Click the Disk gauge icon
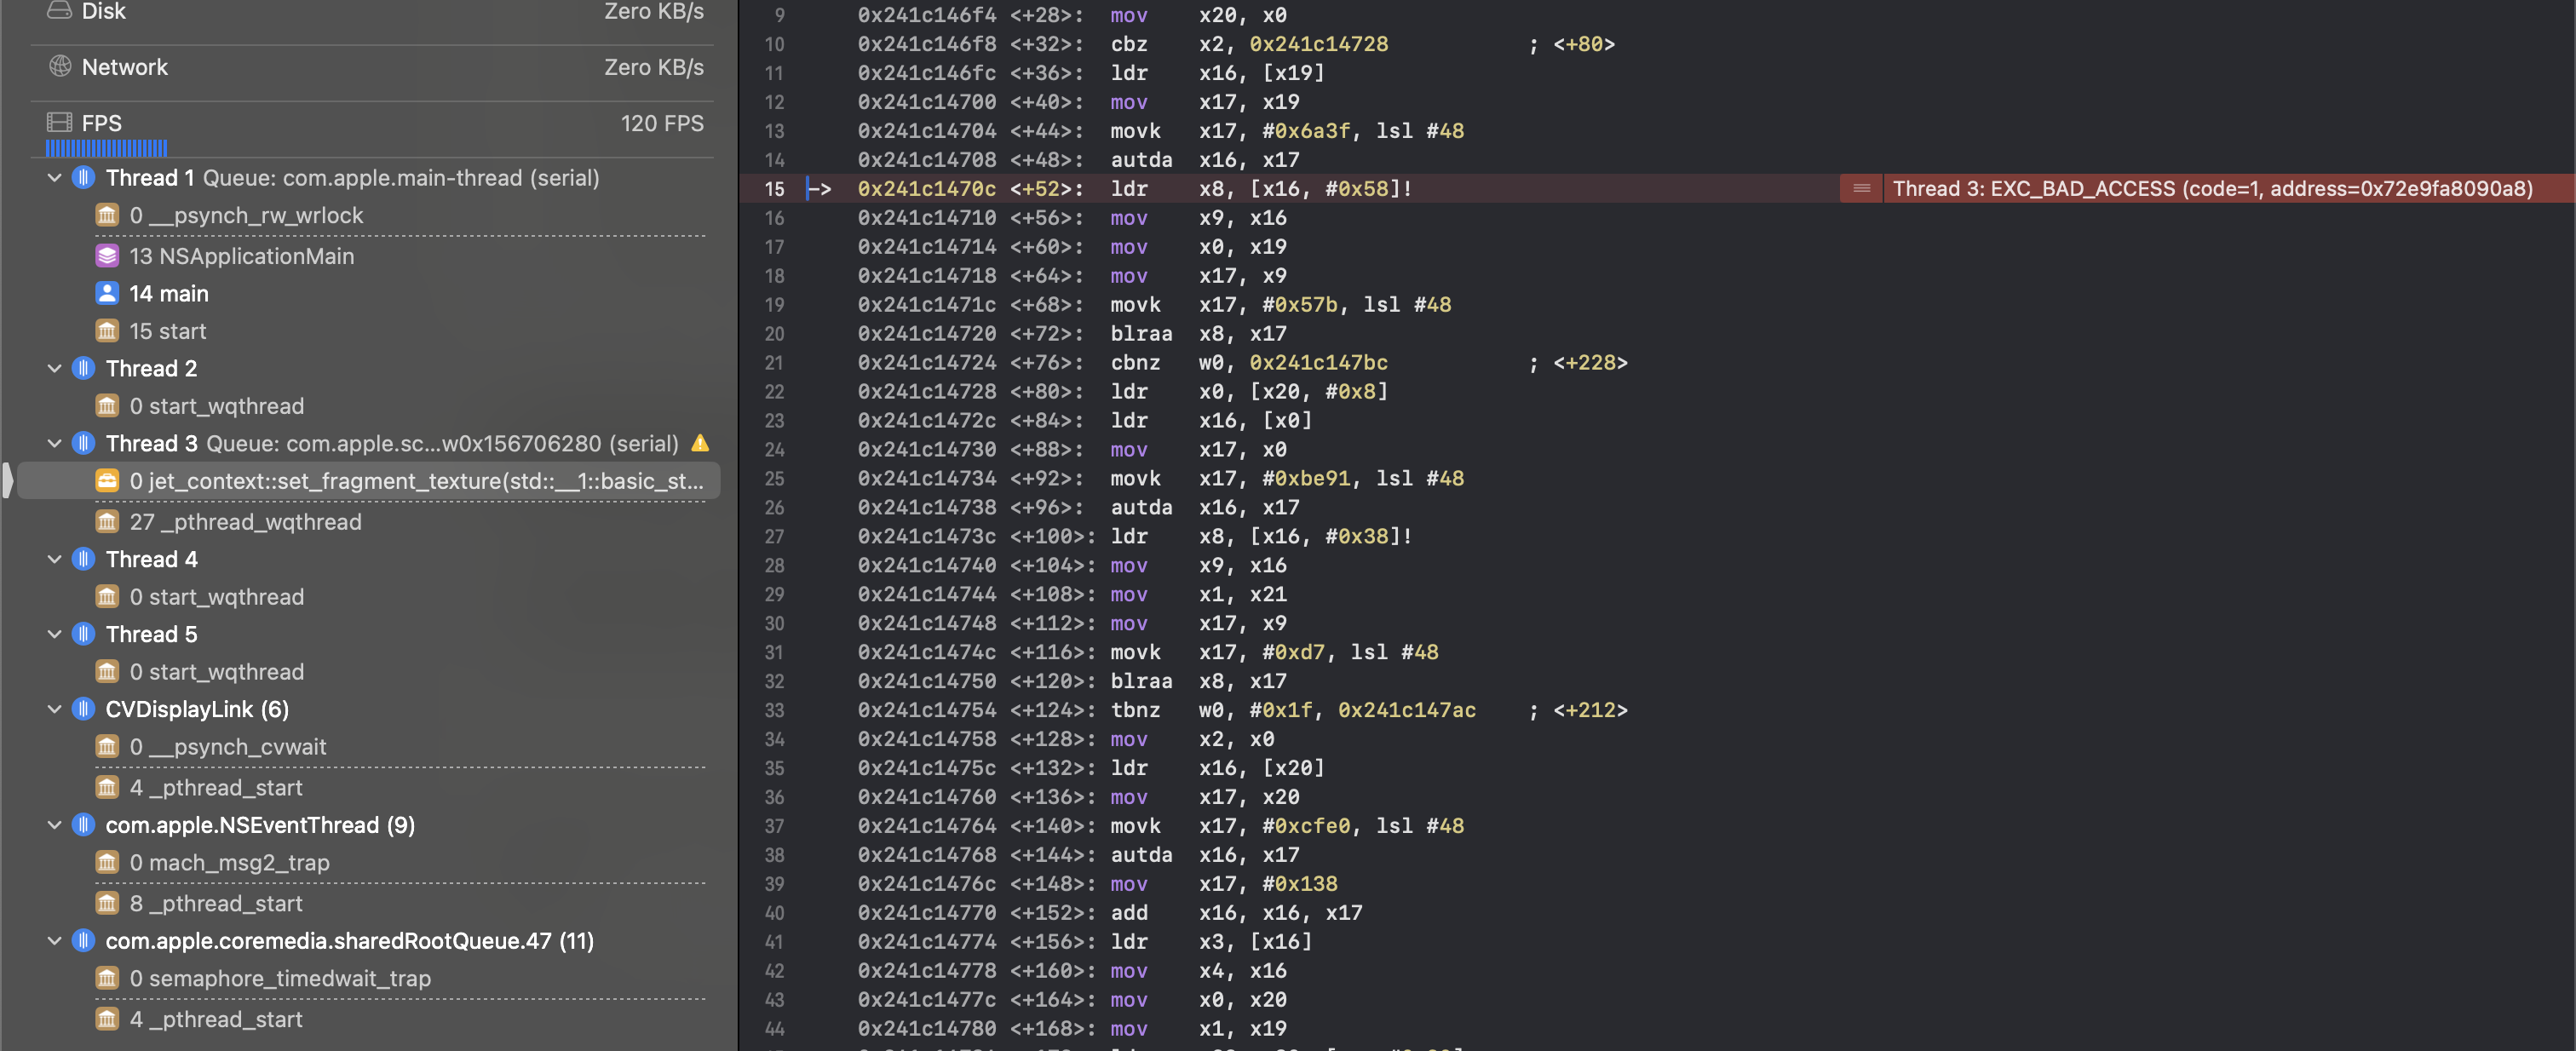The image size is (2576, 1051). point(60,11)
